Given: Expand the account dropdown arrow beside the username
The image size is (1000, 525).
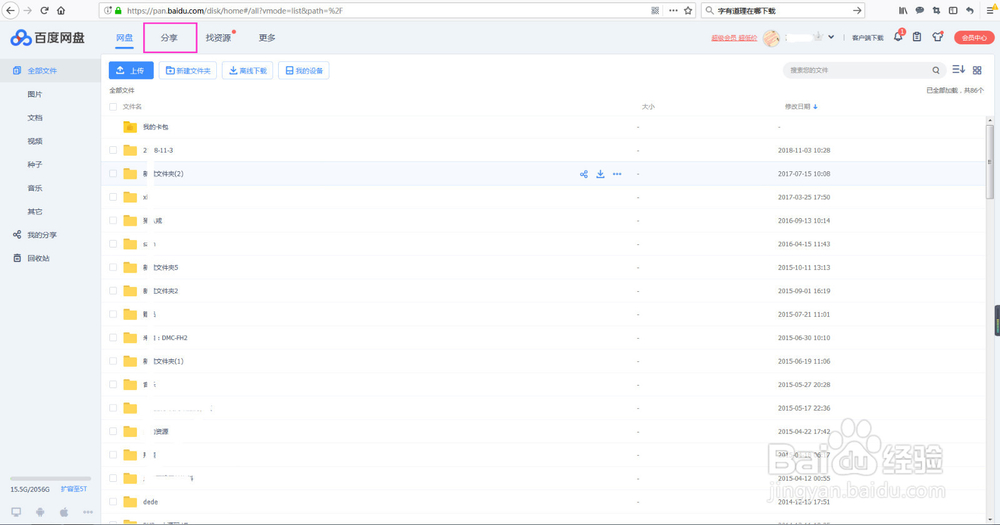Looking at the screenshot, I should click(x=831, y=37).
